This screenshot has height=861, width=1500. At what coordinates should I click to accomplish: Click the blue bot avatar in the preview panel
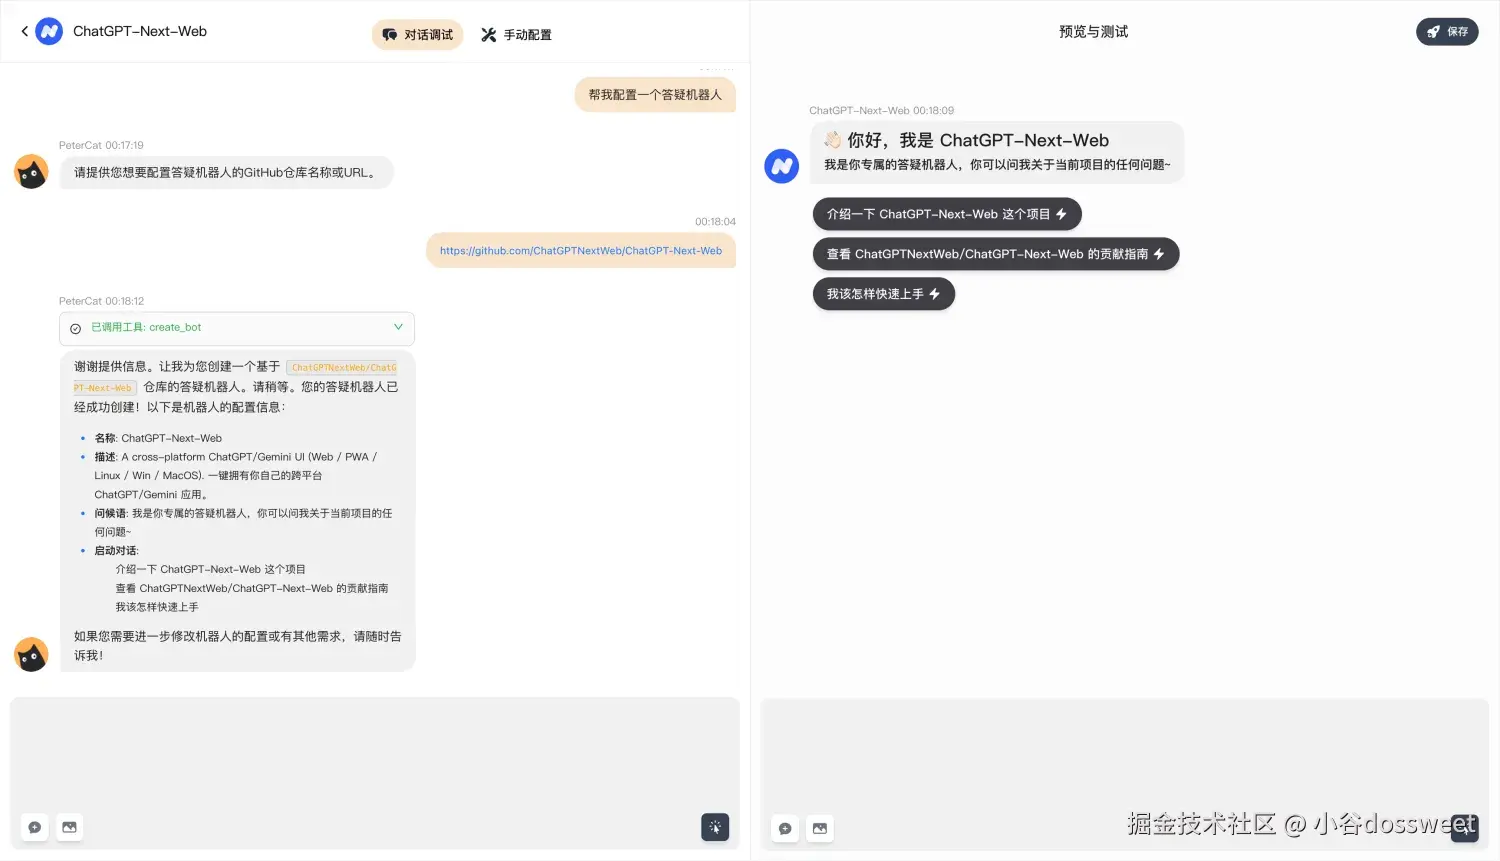point(782,166)
